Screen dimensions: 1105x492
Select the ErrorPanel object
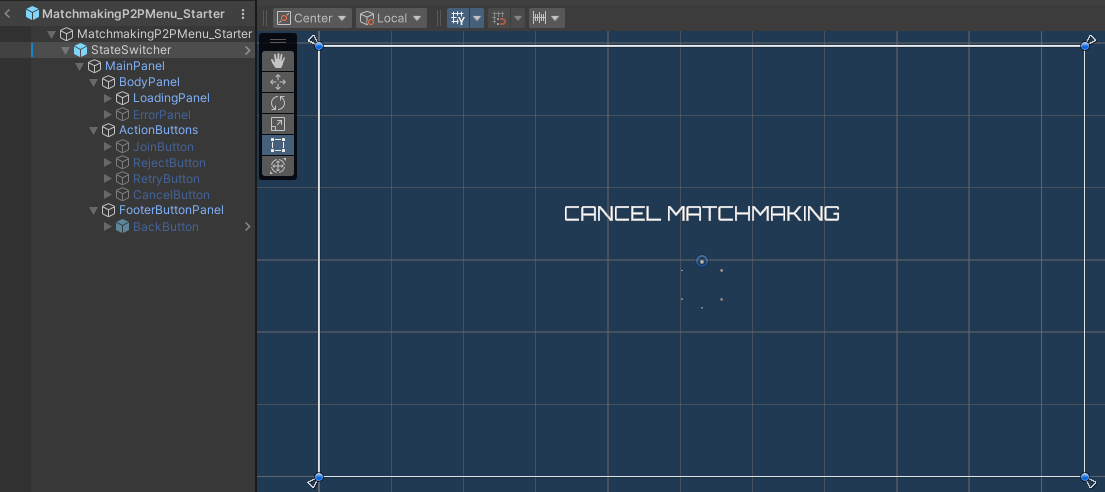162,114
